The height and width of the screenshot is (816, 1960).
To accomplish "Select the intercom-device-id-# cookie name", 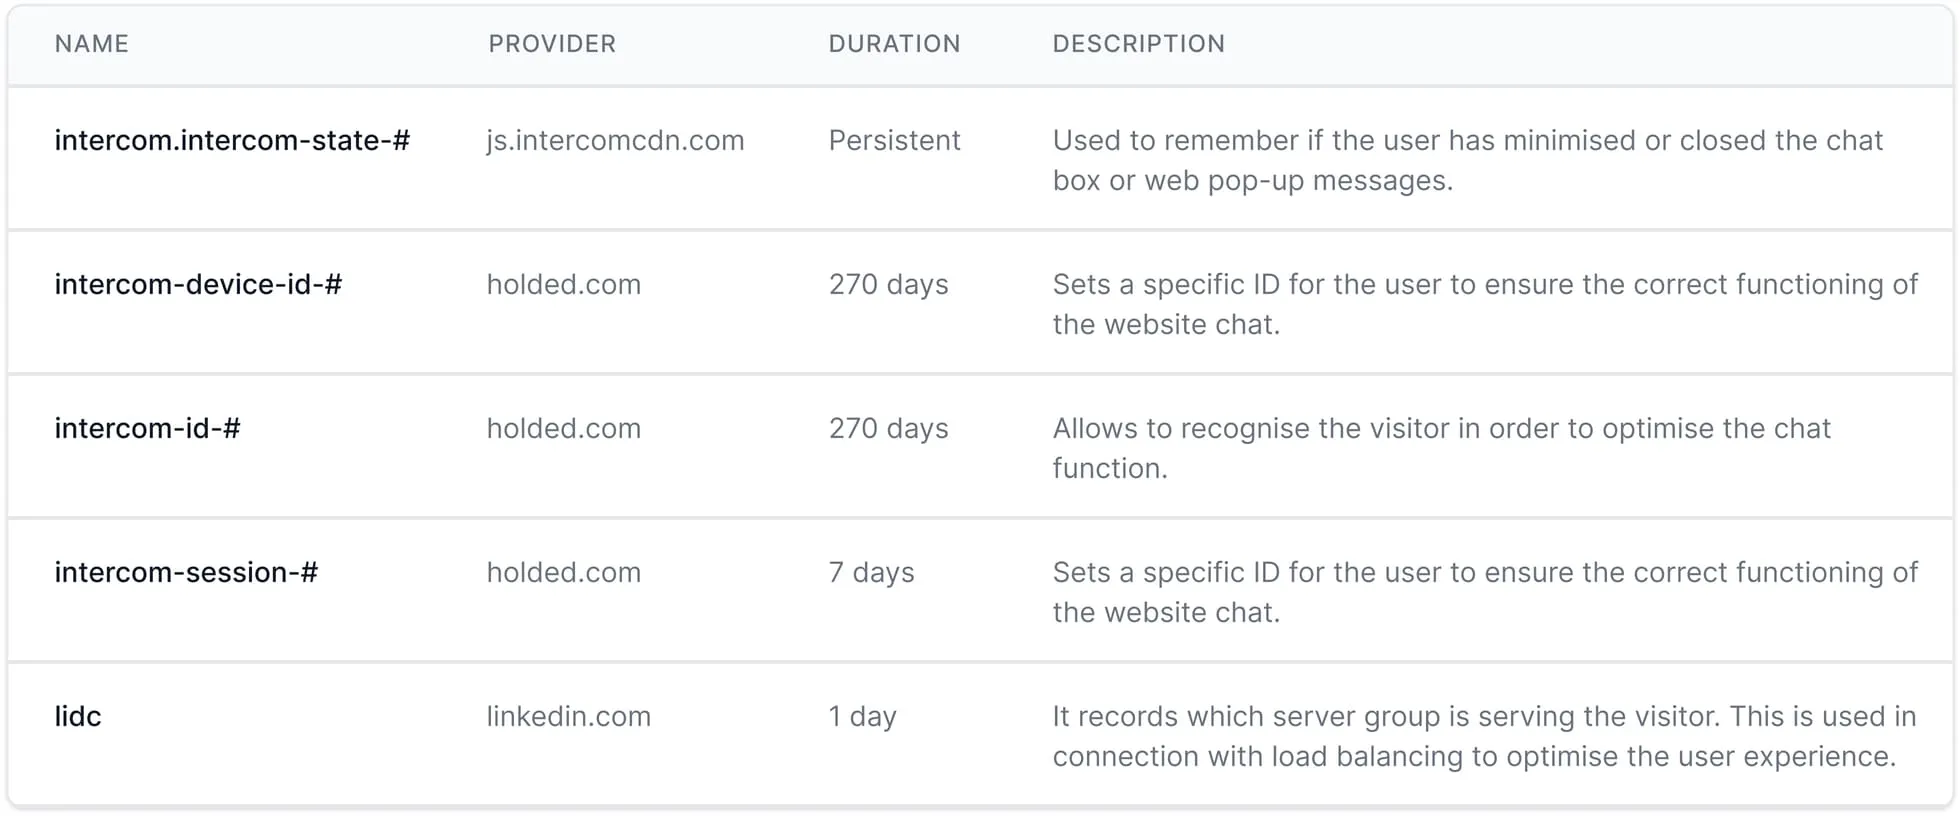I will click(x=198, y=284).
